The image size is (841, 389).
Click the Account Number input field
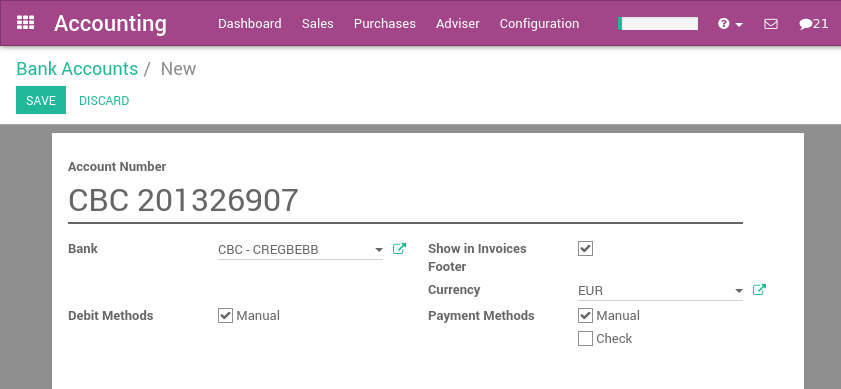pyautogui.click(x=405, y=201)
